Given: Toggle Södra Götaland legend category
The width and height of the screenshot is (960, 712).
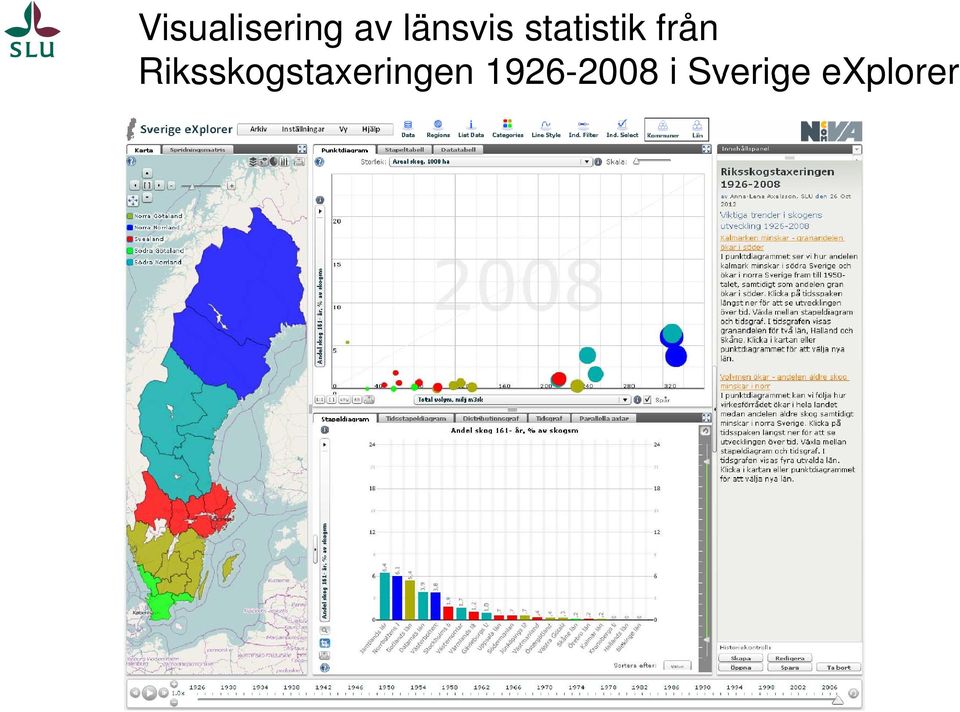Looking at the screenshot, I should point(155,250).
